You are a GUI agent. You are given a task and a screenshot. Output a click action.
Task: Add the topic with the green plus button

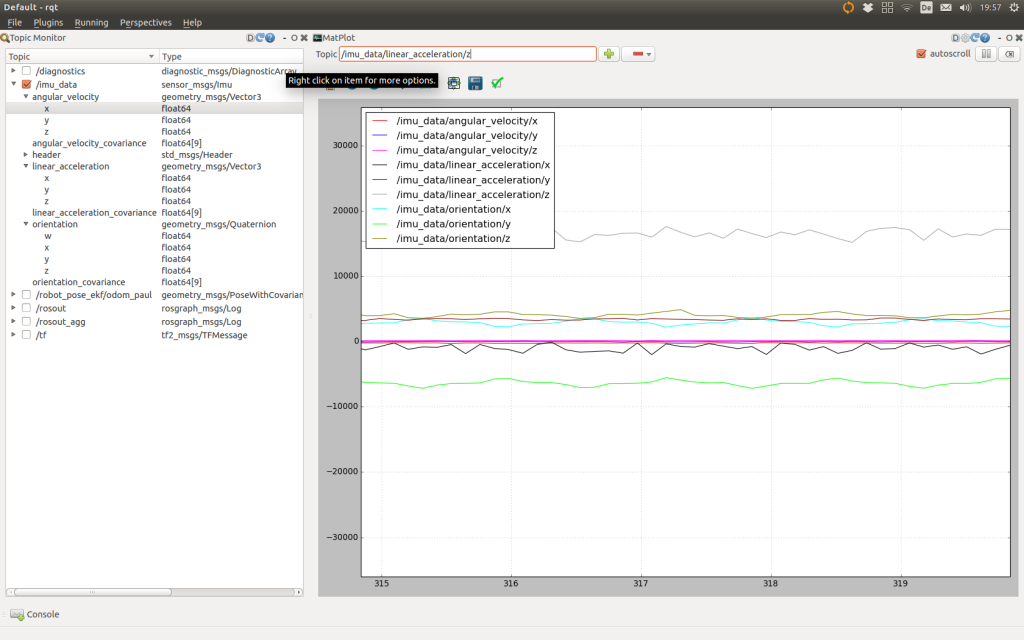tap(609, 54)
